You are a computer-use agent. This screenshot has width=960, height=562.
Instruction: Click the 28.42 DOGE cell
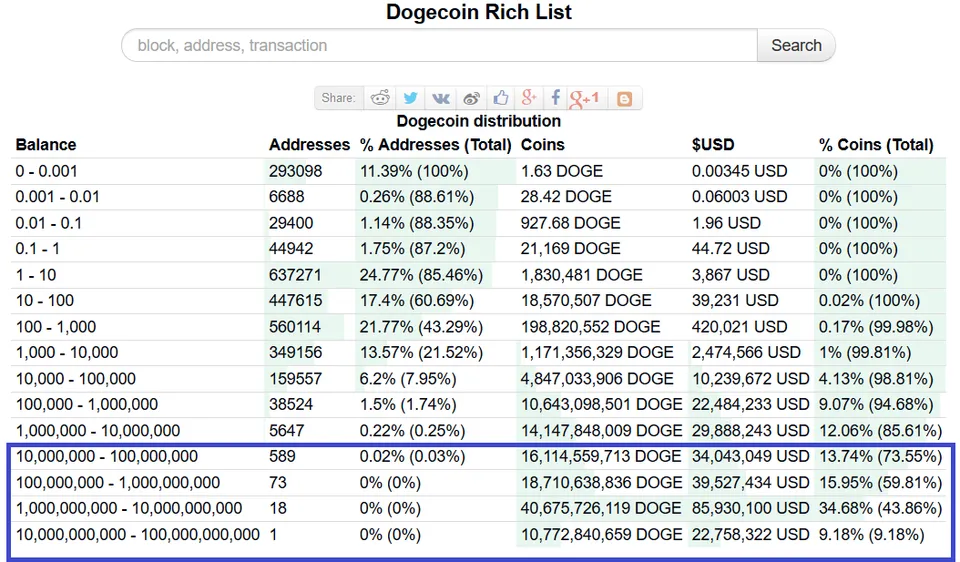click(x=566, y=197)
